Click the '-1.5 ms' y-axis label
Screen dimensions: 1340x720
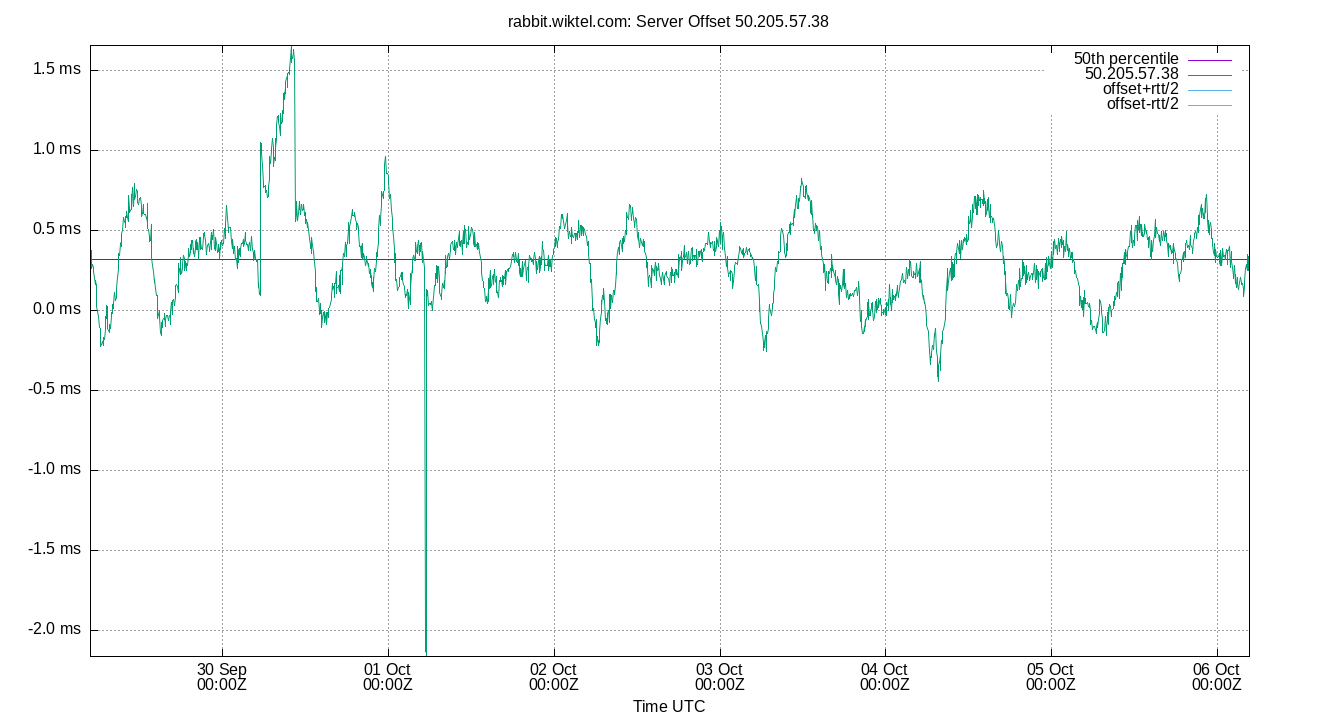click(x=54, y=549)
